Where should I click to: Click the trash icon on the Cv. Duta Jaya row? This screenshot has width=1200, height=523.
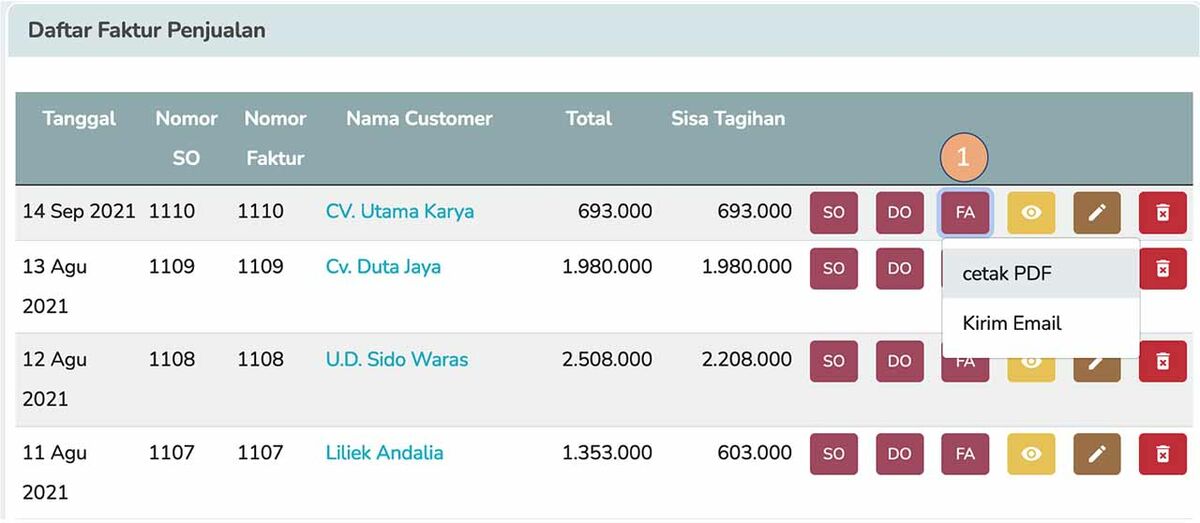coord(1162,268)
